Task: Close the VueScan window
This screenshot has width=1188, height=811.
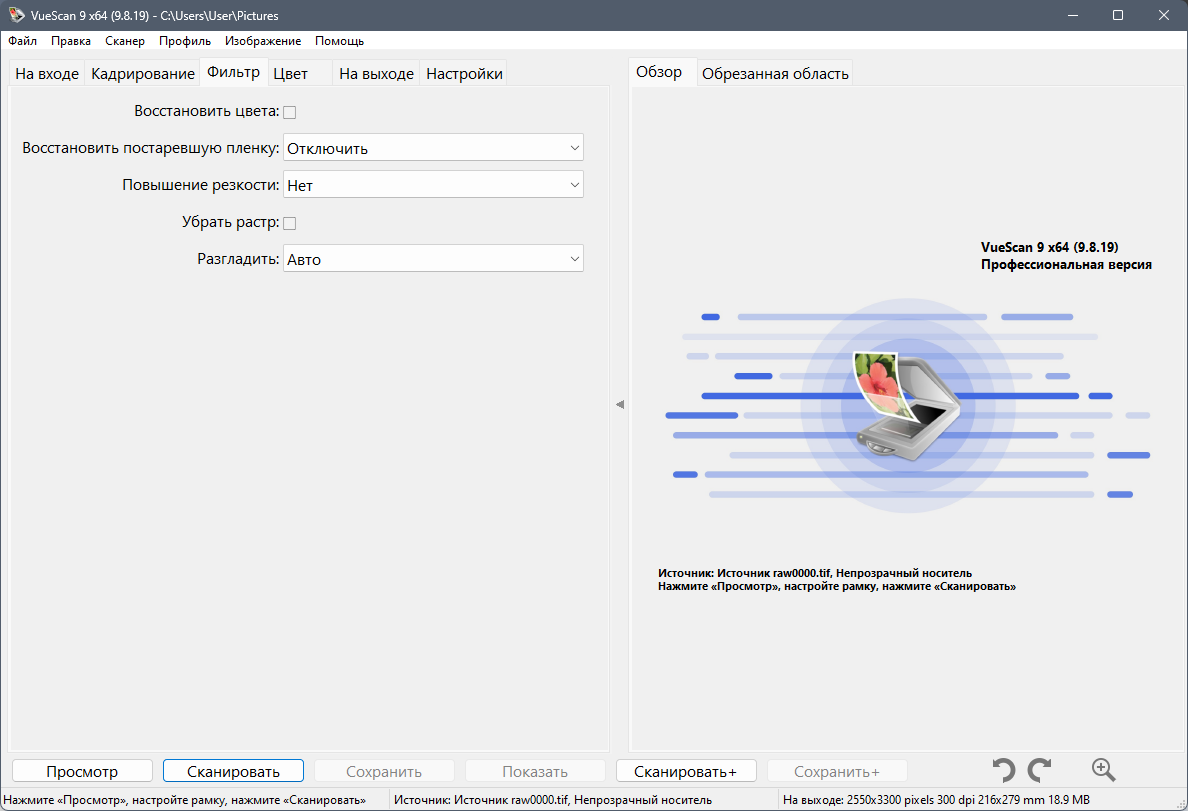Action: 1164,15
